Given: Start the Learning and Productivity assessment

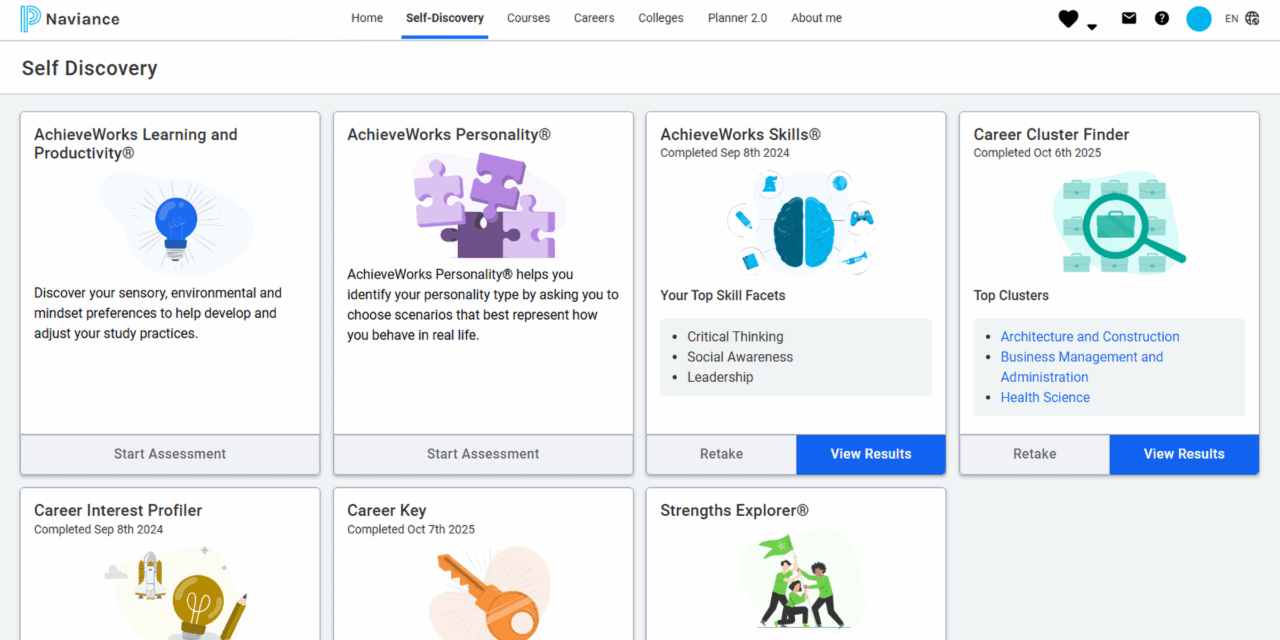Looking at the screenshot, I should [x=170, y=454].
